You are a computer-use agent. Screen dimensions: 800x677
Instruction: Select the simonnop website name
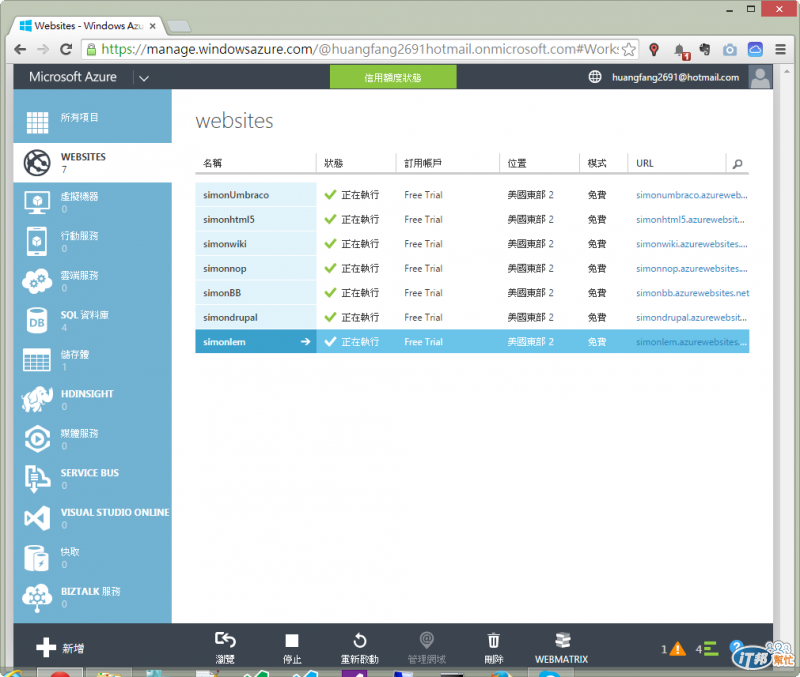[x=224, y=268]
